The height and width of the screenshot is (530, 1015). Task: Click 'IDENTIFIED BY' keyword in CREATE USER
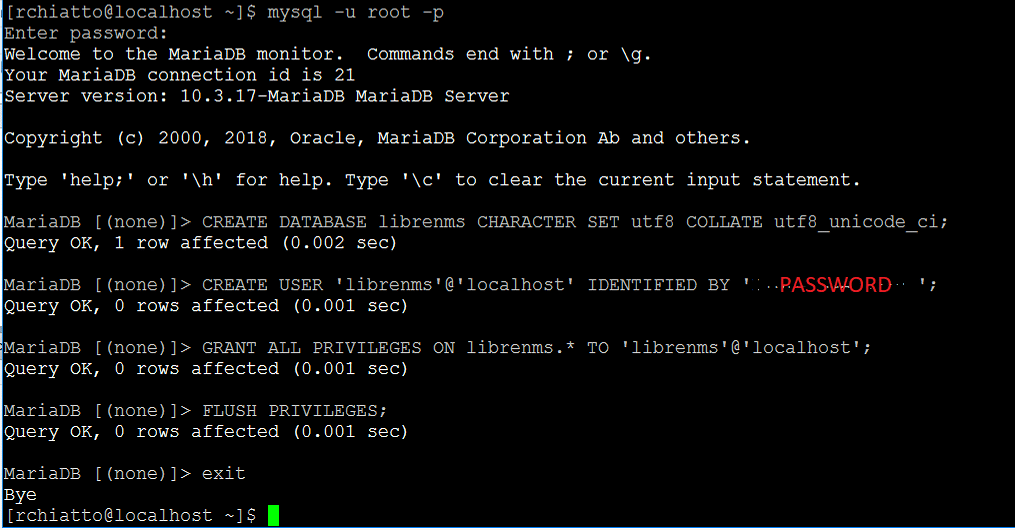pos(658,285)
